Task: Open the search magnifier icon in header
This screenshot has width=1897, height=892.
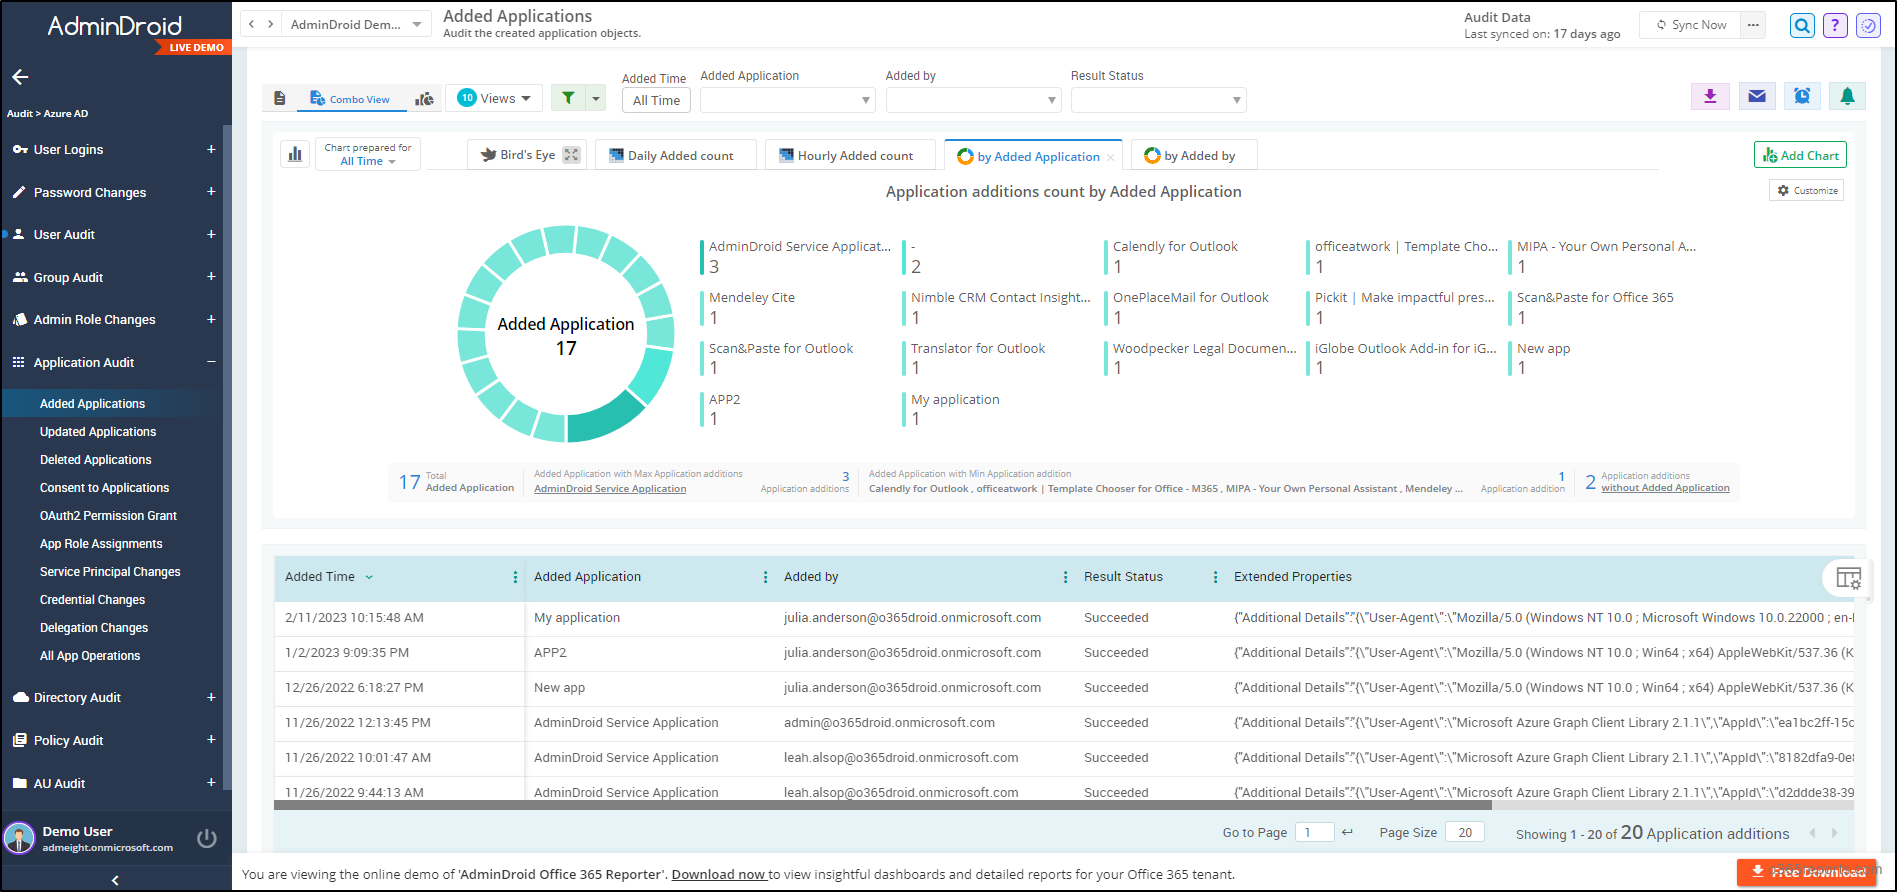Action: pos(1802,26)
